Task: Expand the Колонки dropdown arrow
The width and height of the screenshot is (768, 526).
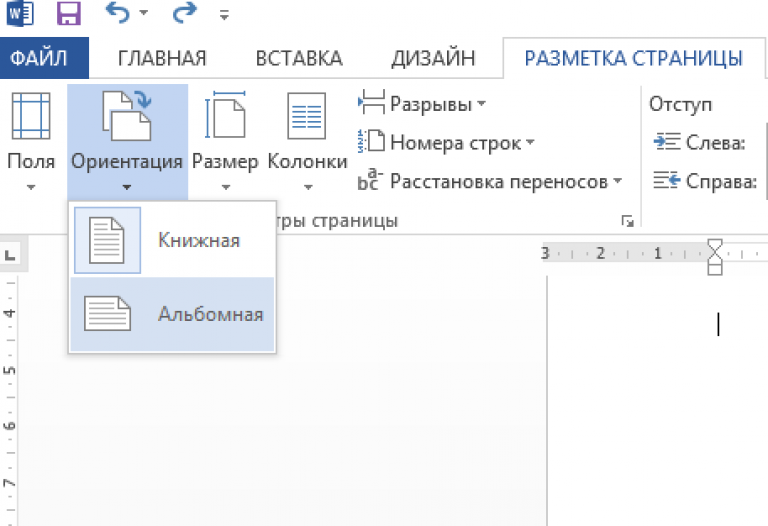Action: [308, 187]
